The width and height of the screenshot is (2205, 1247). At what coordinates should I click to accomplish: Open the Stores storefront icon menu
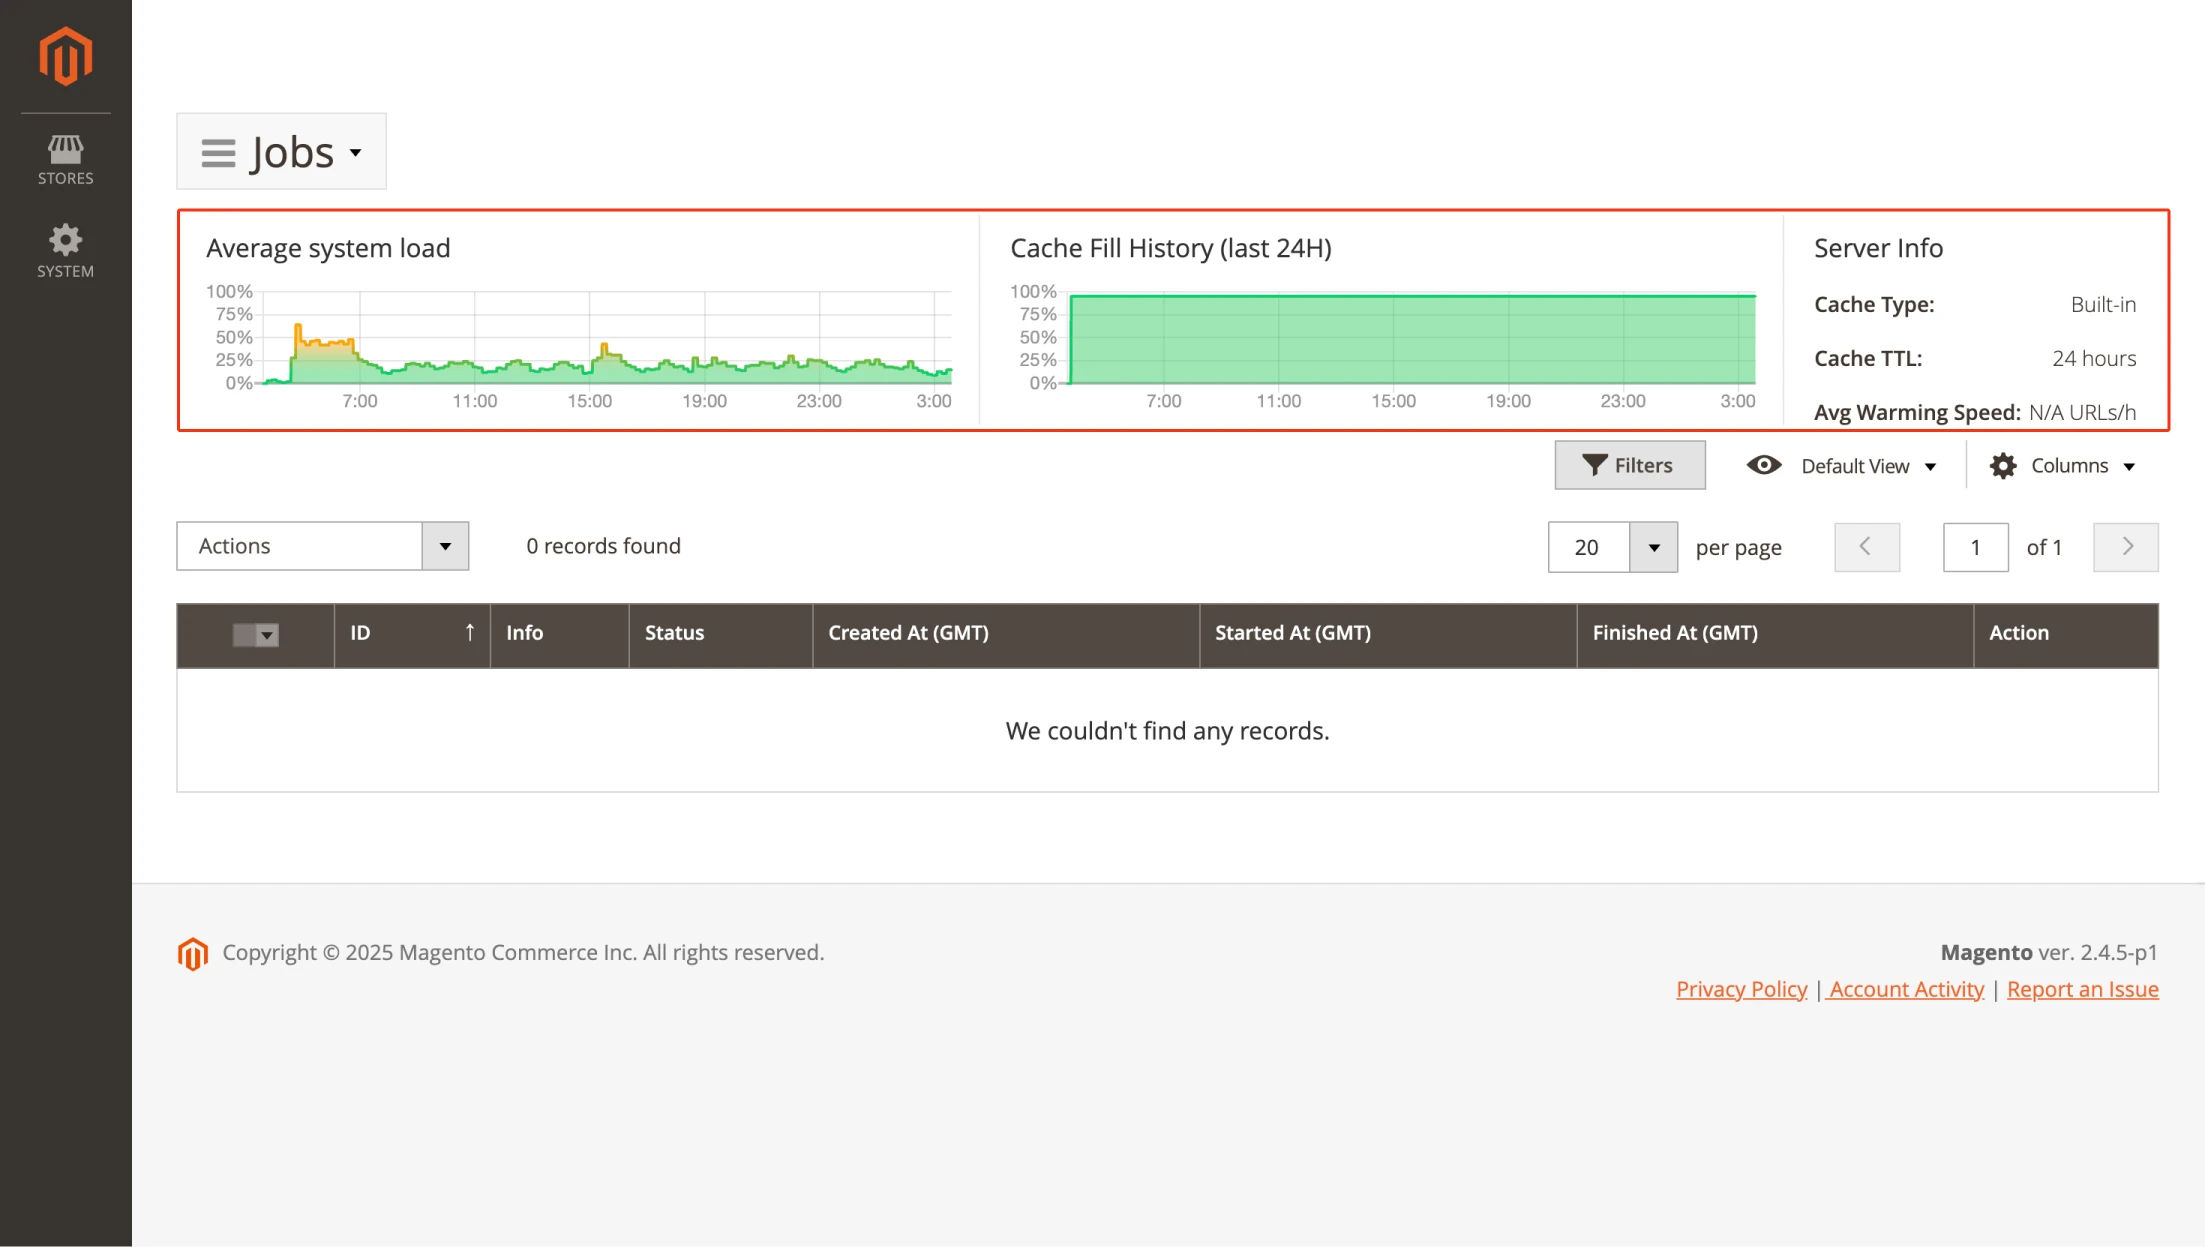pyautogui.click(x=65, y=150)
